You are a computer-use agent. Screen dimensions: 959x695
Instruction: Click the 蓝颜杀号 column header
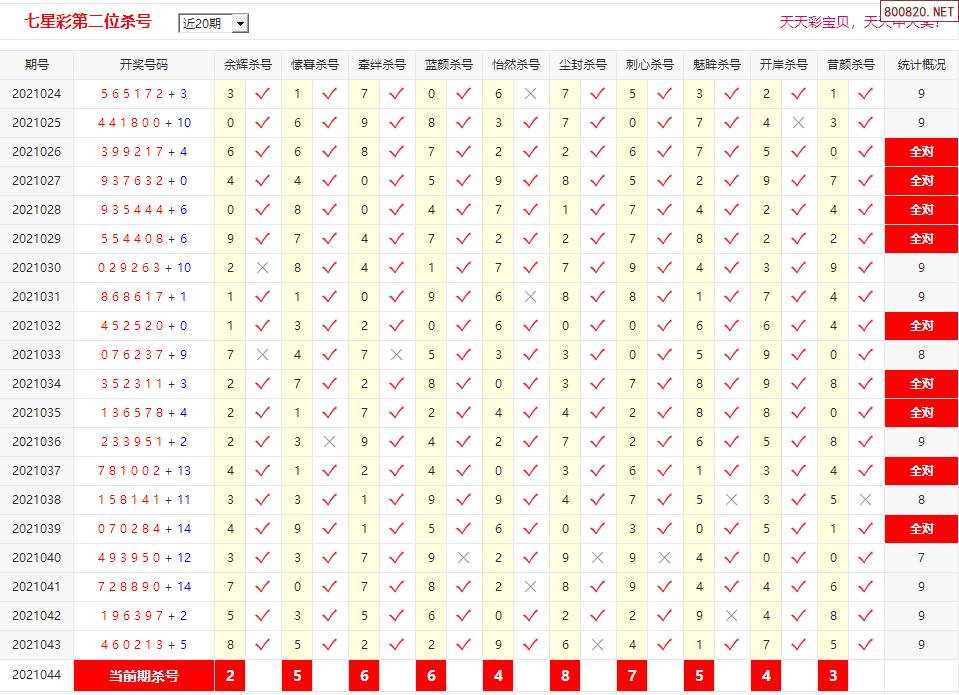(449, 65)
